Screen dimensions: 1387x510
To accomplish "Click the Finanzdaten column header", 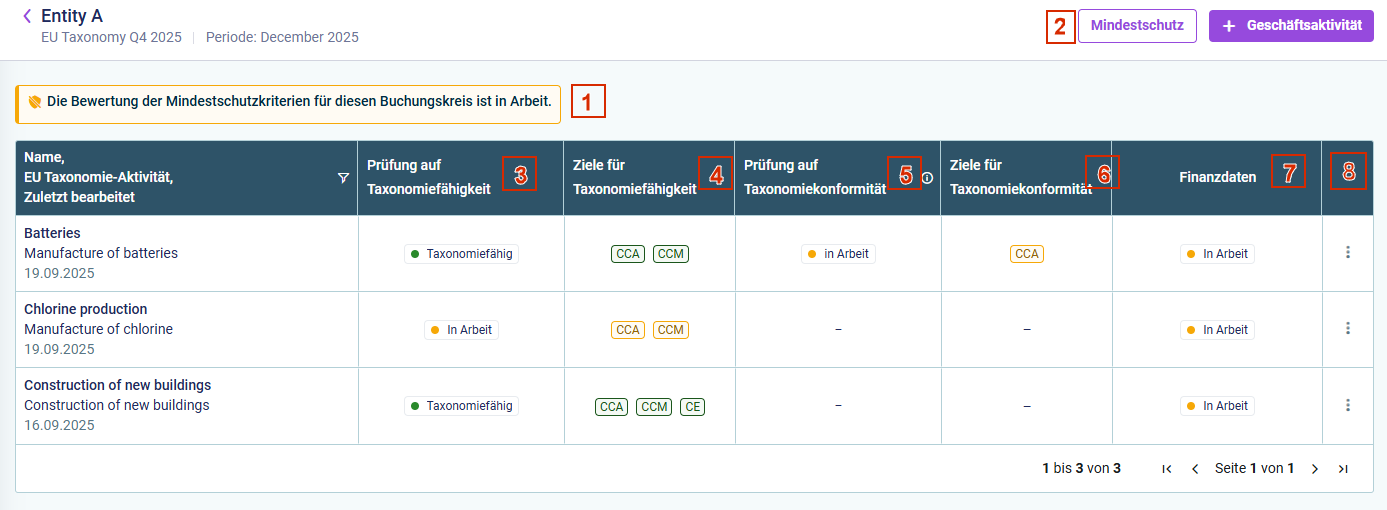I will 1217,178.
